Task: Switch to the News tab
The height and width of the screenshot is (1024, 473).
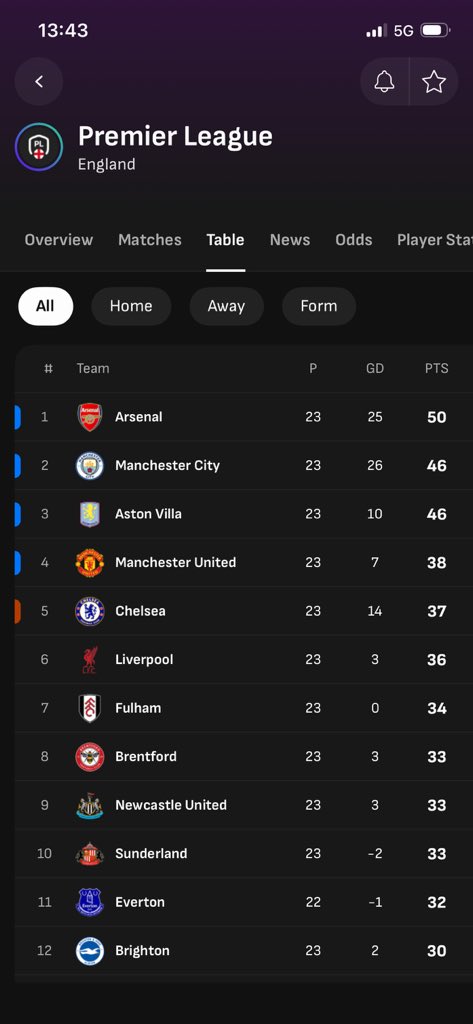Action: [290, 240]
